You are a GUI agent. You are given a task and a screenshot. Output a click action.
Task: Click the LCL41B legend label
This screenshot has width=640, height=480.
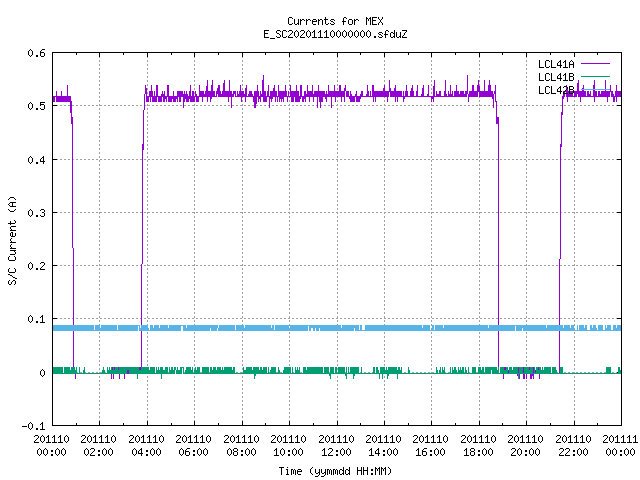[x=556, y=77]
